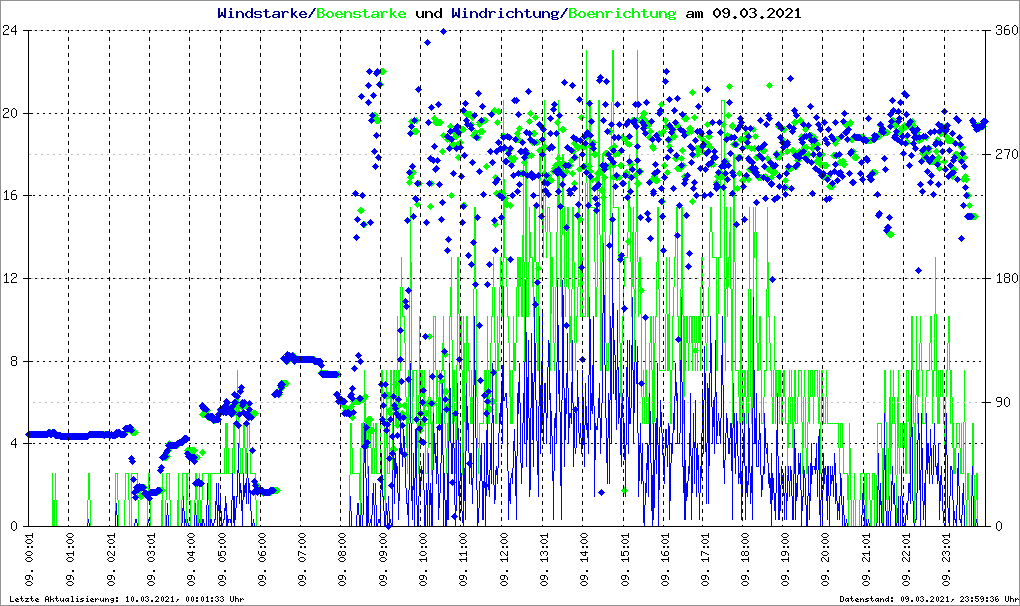The width and height of the screenshot is (1020, 606).
Task: Click left axis value 12
Action: point(10,278)
